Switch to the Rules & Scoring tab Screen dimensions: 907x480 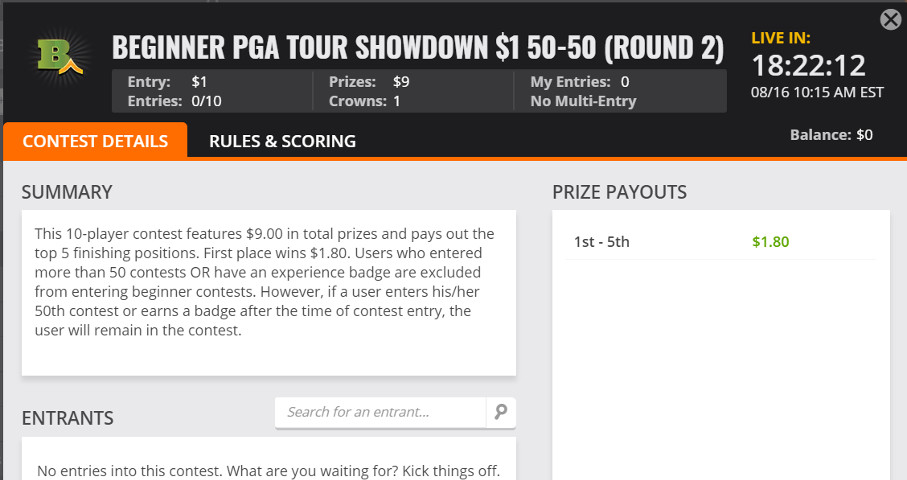[x=282, y=141]
